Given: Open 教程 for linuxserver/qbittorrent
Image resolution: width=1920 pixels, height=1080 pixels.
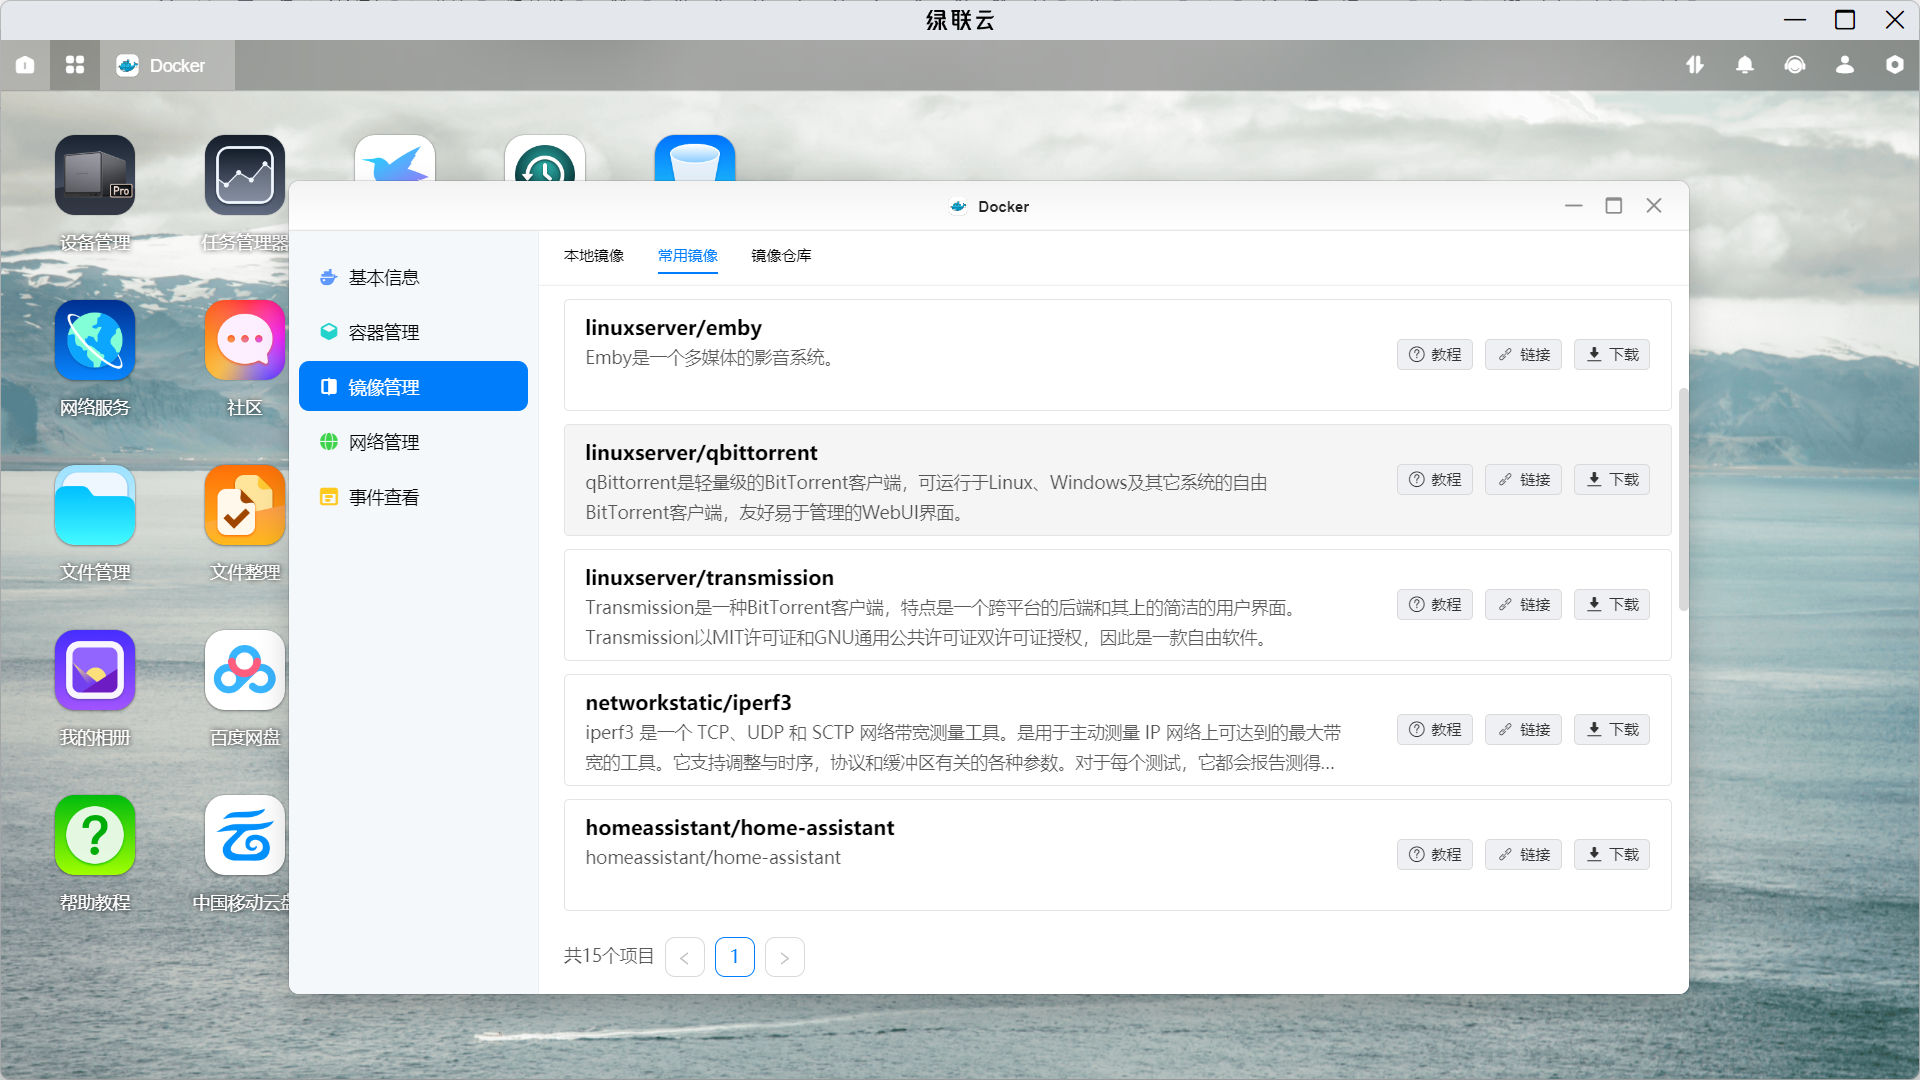Looking at the screenshot, I should (x=1435, y=480).
